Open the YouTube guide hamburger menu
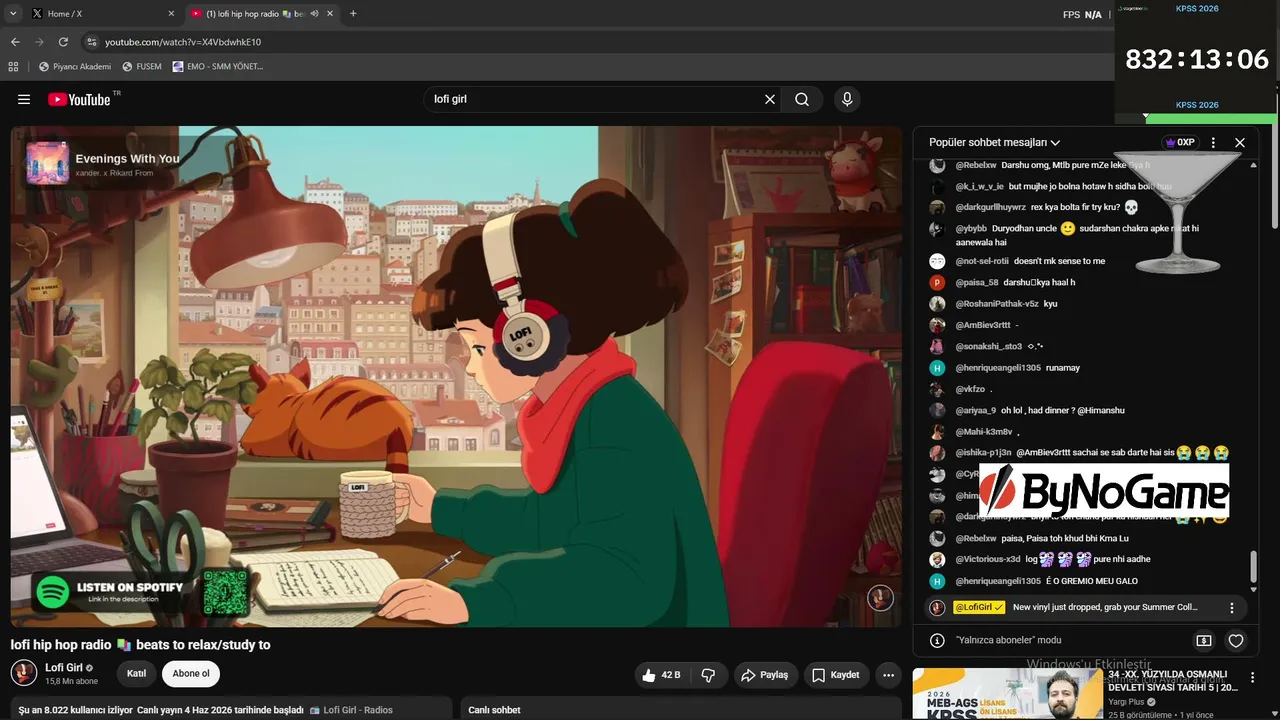 pos(24,99)
